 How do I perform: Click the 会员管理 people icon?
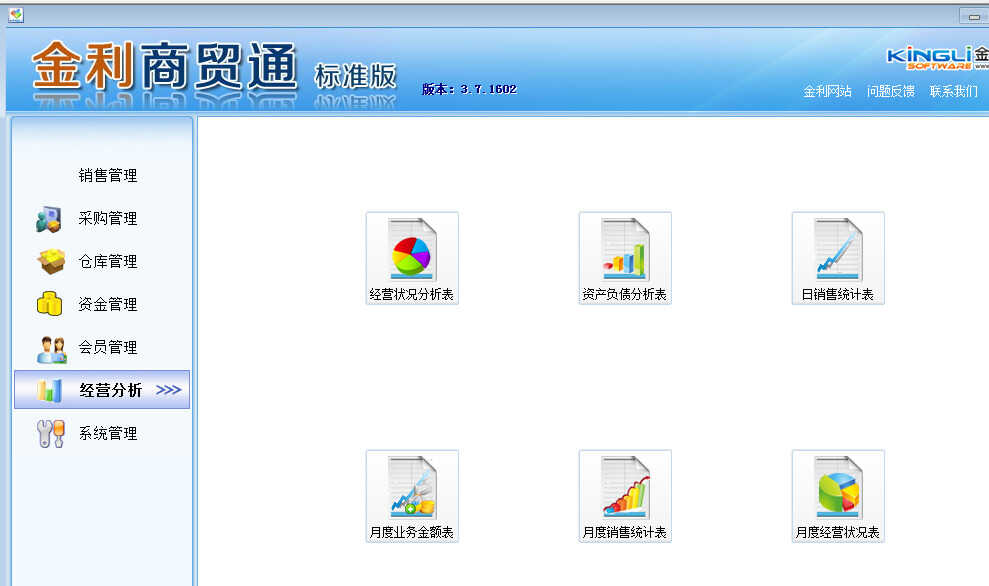51,349
